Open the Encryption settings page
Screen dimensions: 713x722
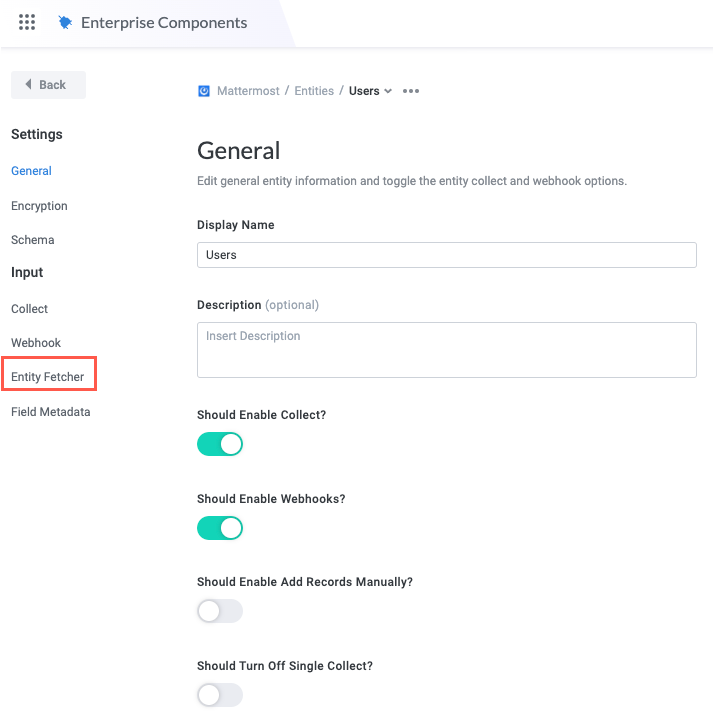pos(39,206)
